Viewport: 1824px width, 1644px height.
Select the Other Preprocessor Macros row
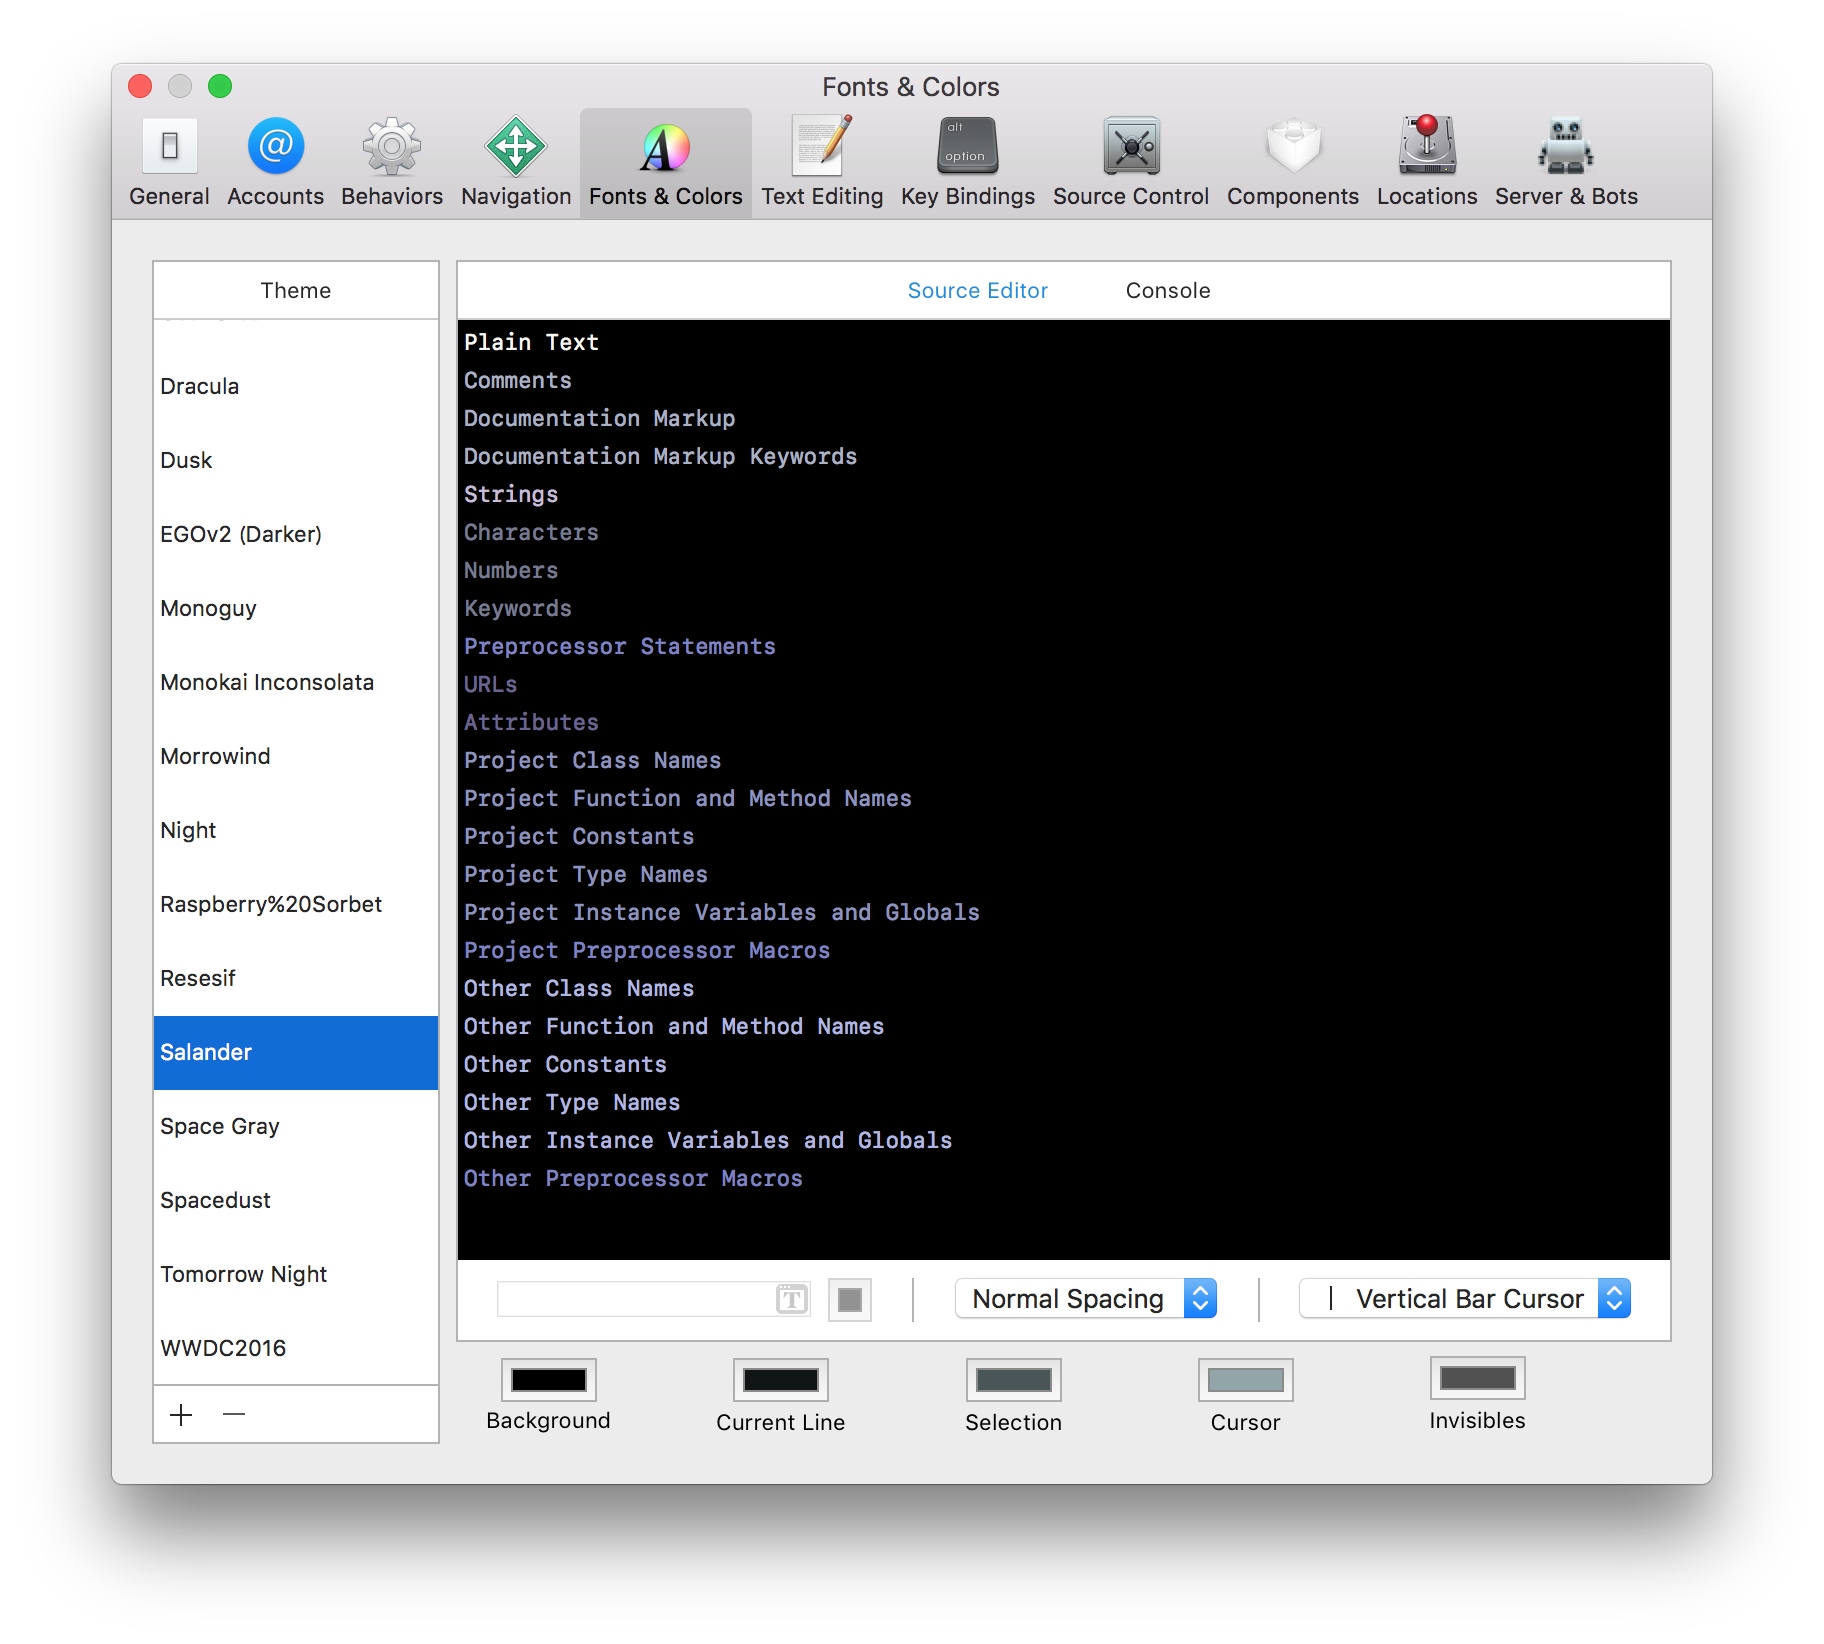(1064, 1179)
